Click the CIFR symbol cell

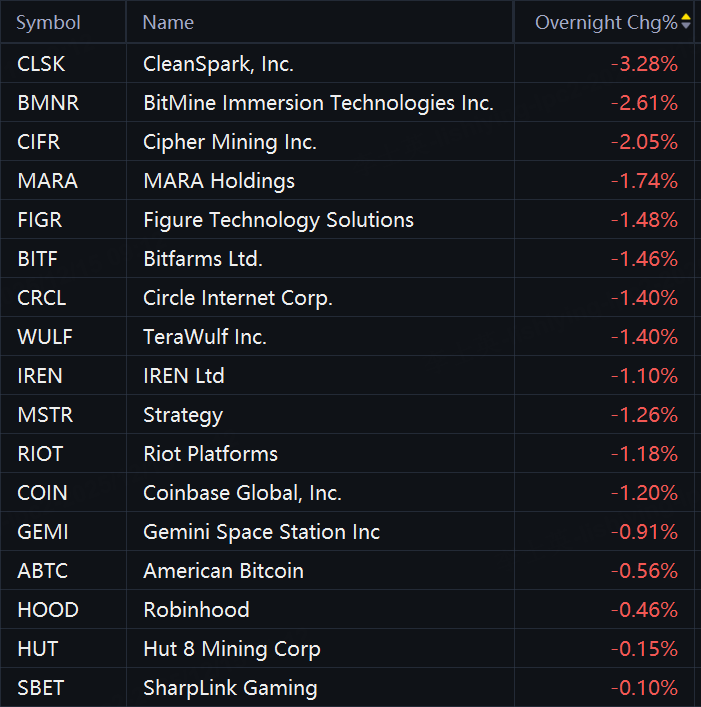pyautogui.click(x=39, y=142)
